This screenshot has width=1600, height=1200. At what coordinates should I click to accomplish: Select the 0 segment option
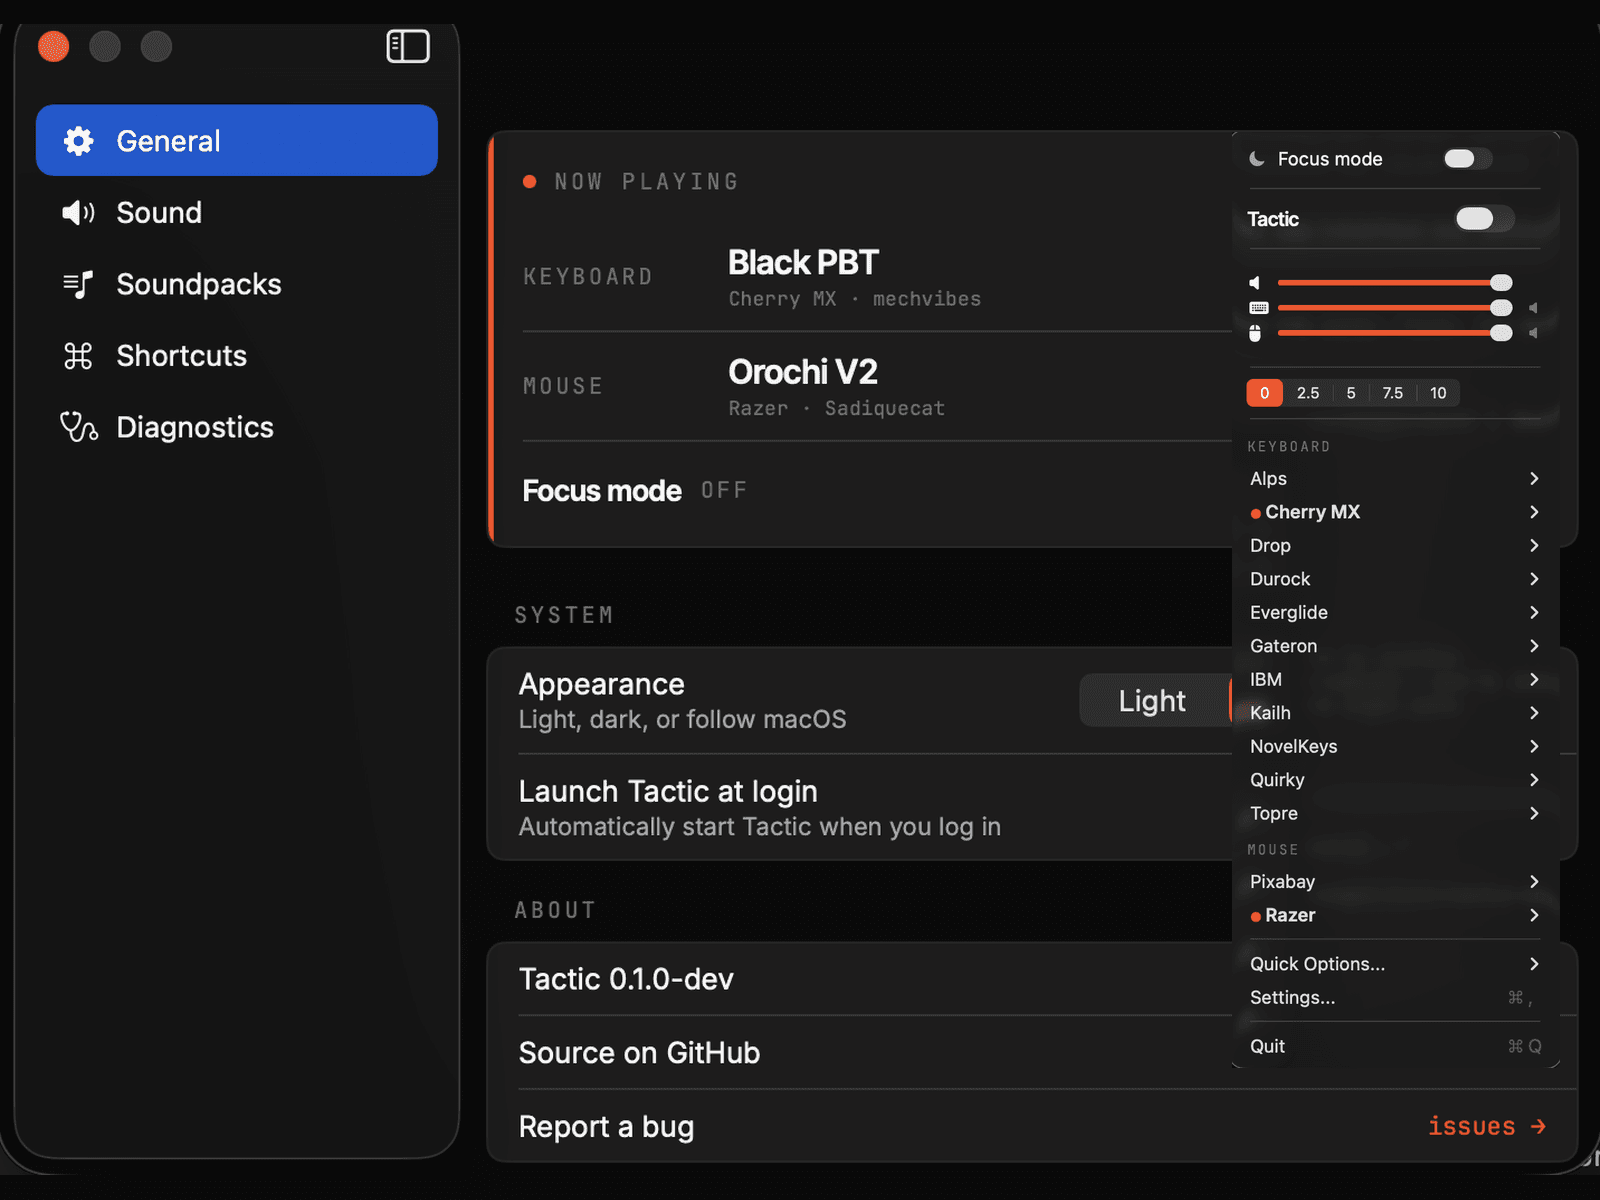click(x=1265, y=393)
